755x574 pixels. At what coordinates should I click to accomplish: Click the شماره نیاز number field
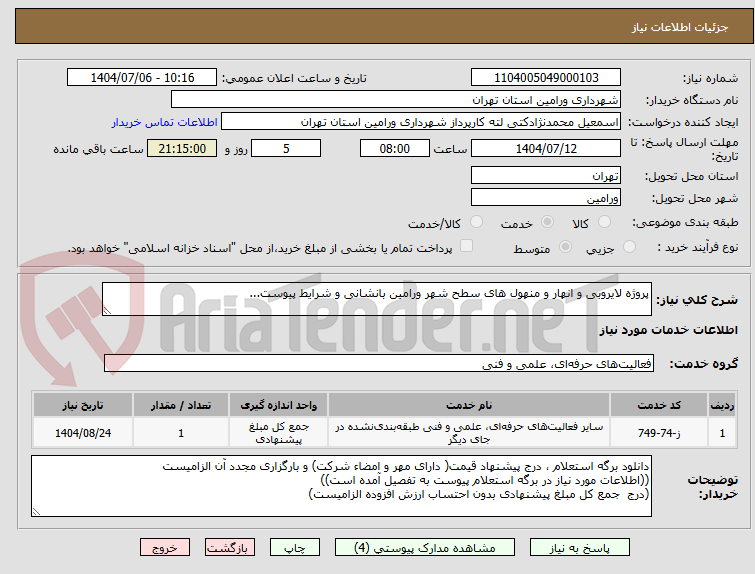pyautogui.click(x=546, y=78)
